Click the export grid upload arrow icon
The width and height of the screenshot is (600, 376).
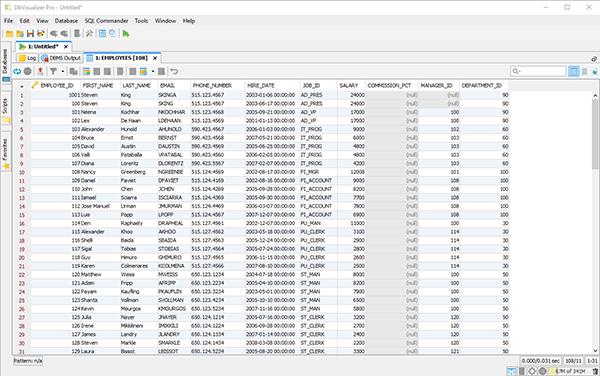click(40, 71)
